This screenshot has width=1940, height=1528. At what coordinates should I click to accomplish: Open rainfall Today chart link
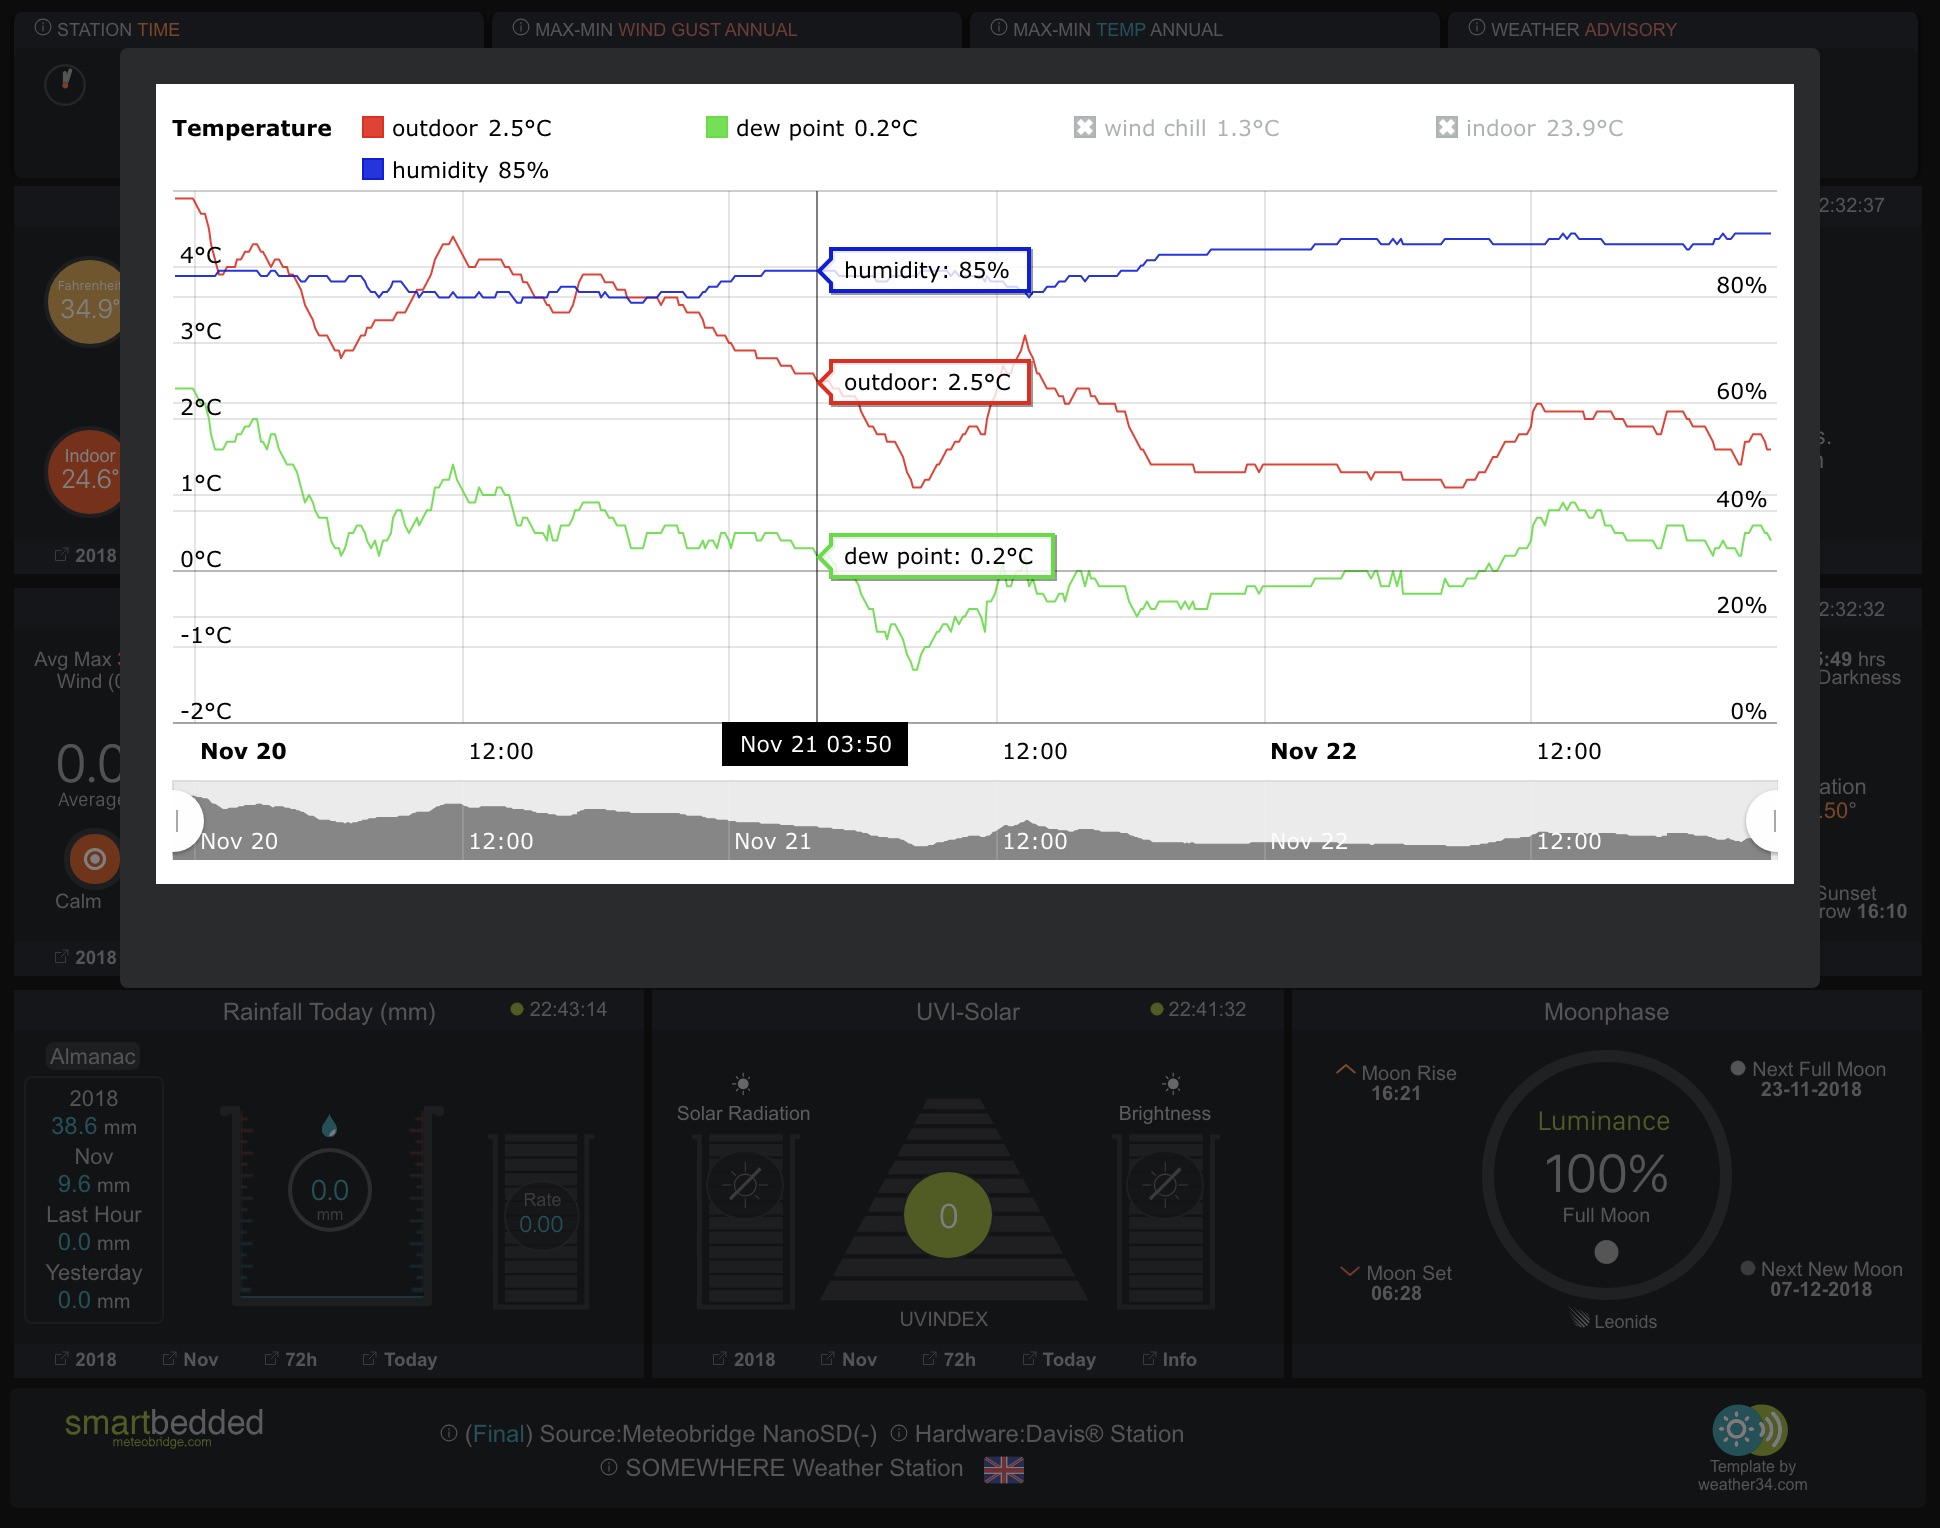[400, 1360]
